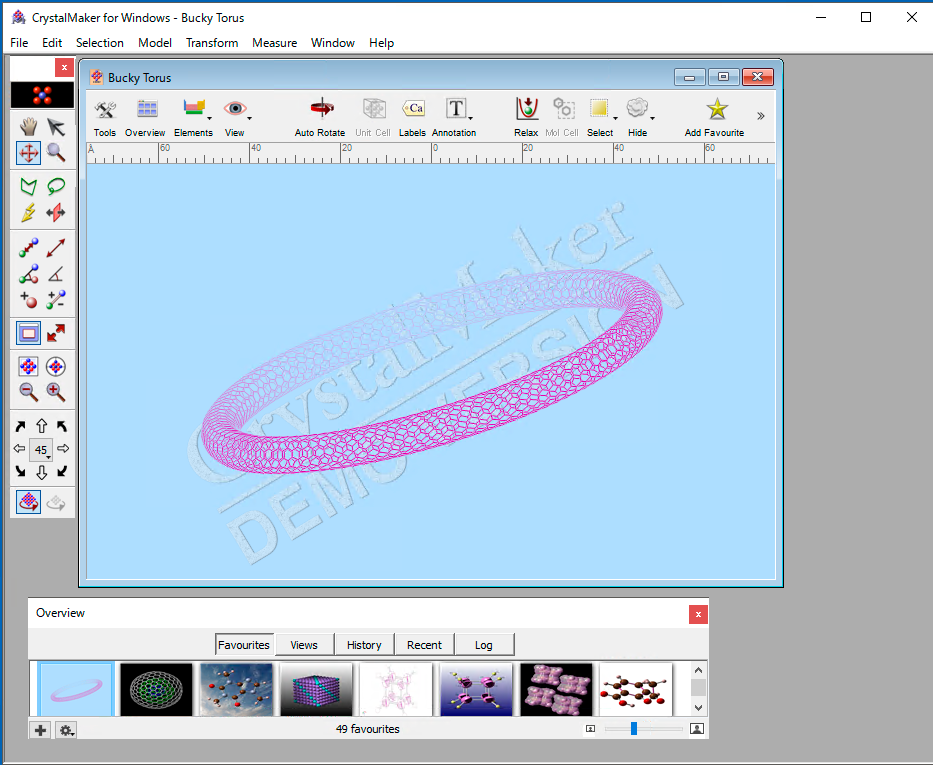The height and width of the screenshot is (765, 933).
Task: Switch to the Views tab
Action: coord(304,645)
